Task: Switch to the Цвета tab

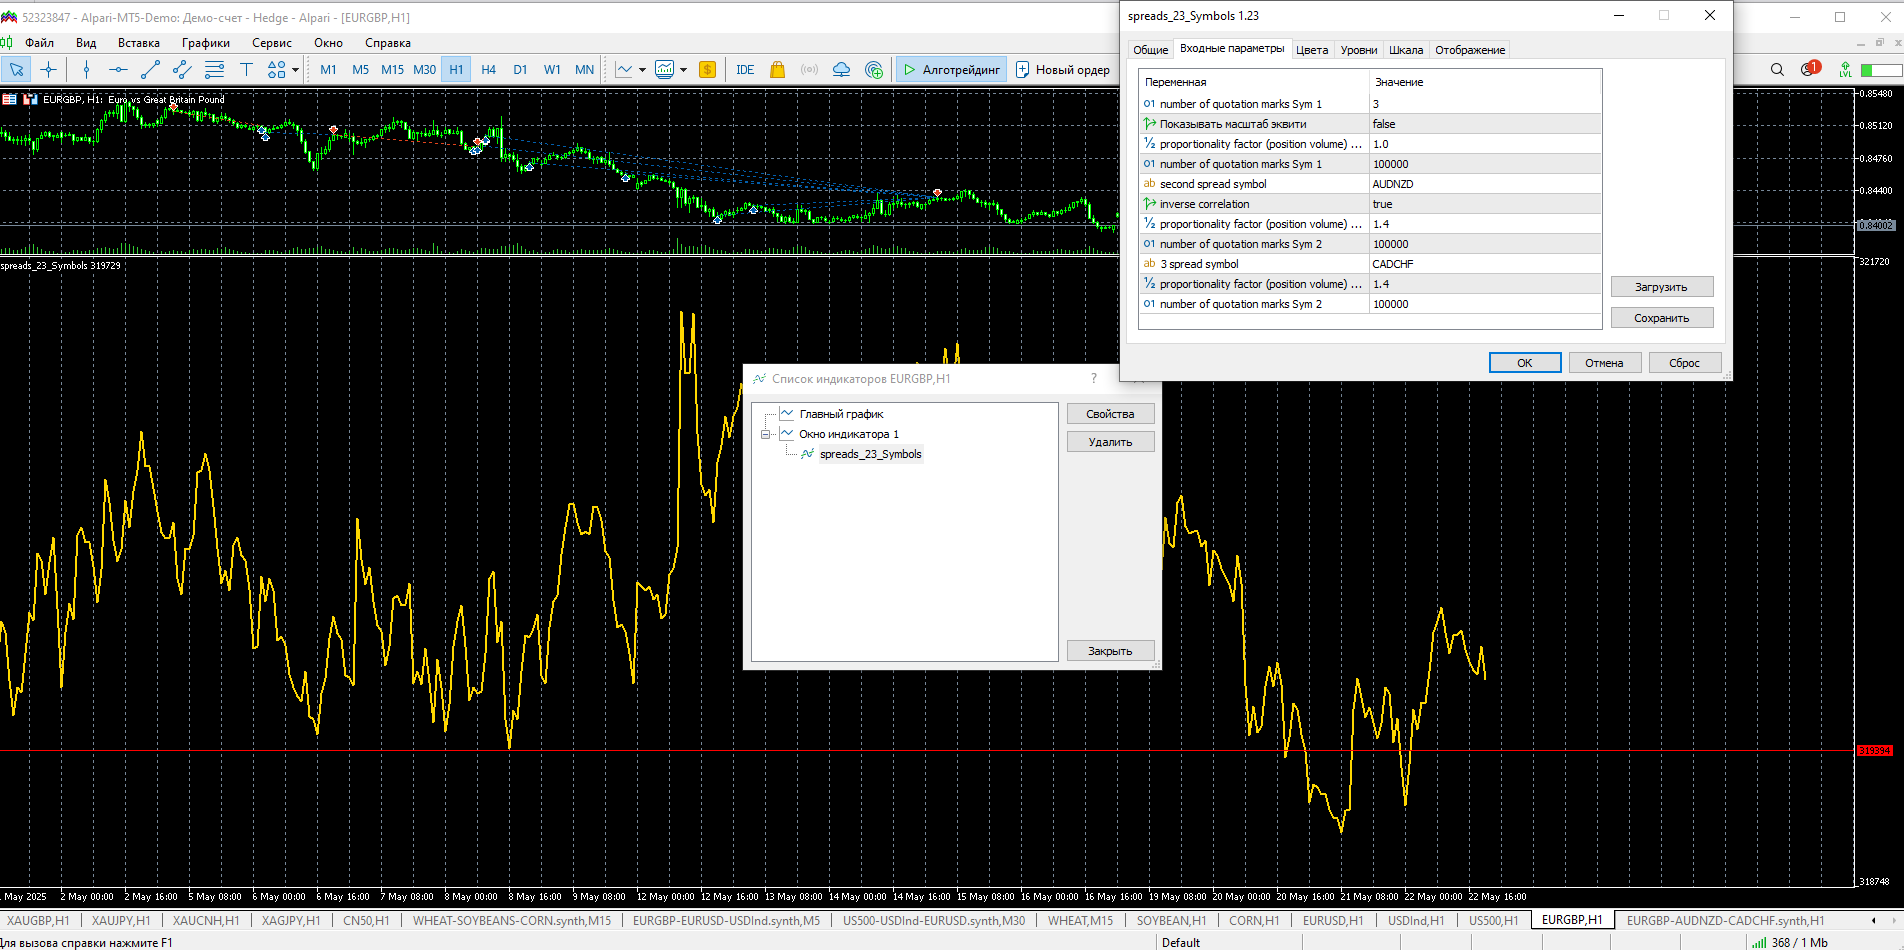Action: (1311, 50)
